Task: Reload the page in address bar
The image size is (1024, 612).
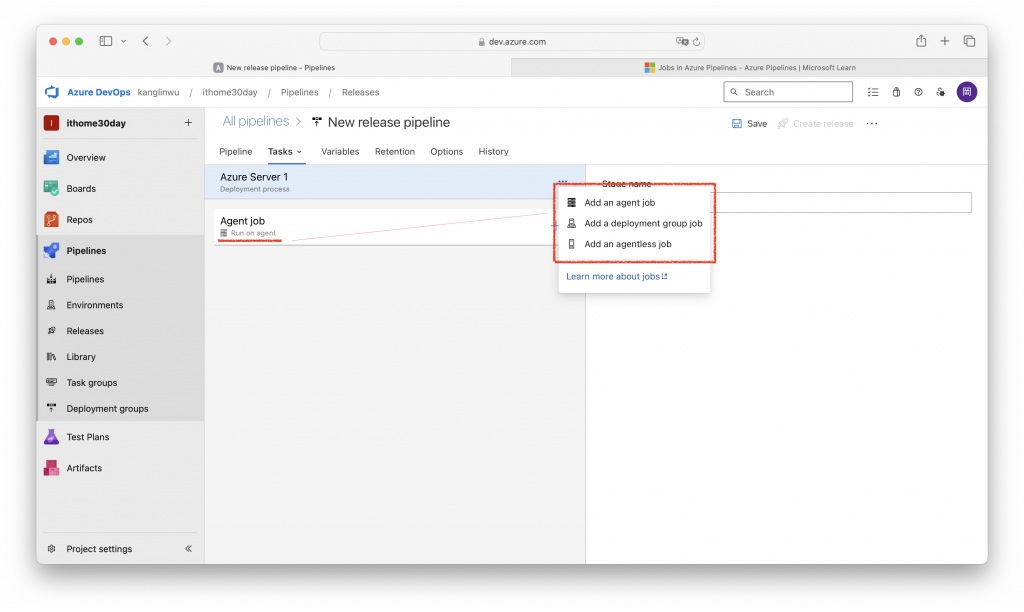Action: tap(696, 41)
